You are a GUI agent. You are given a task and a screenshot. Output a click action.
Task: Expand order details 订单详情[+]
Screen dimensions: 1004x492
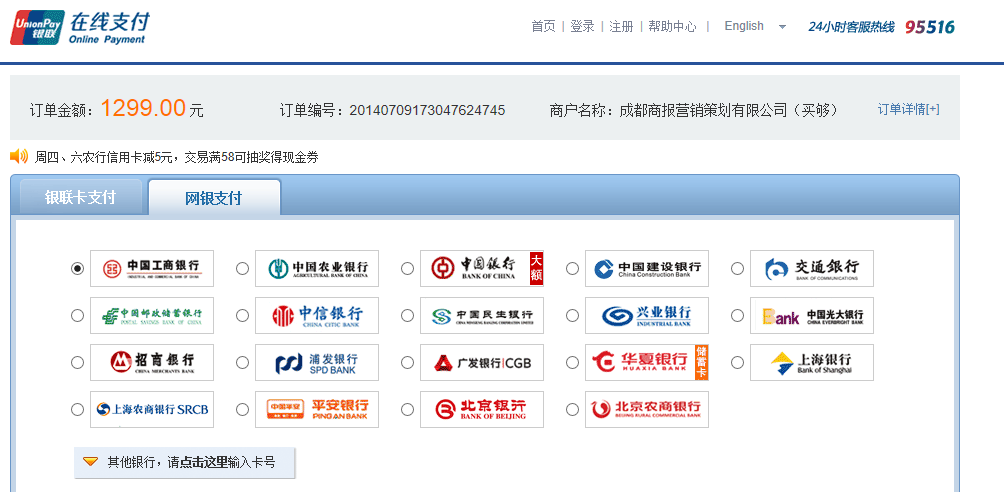point(908,109)
